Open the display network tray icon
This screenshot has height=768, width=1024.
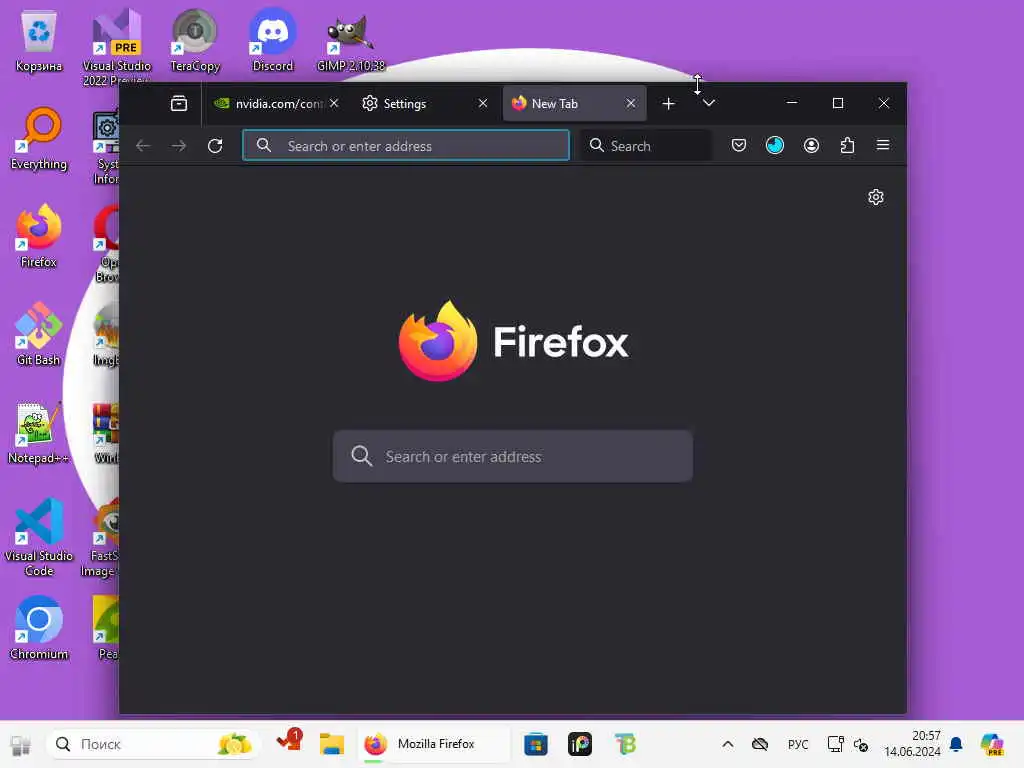tap(835, 744)
